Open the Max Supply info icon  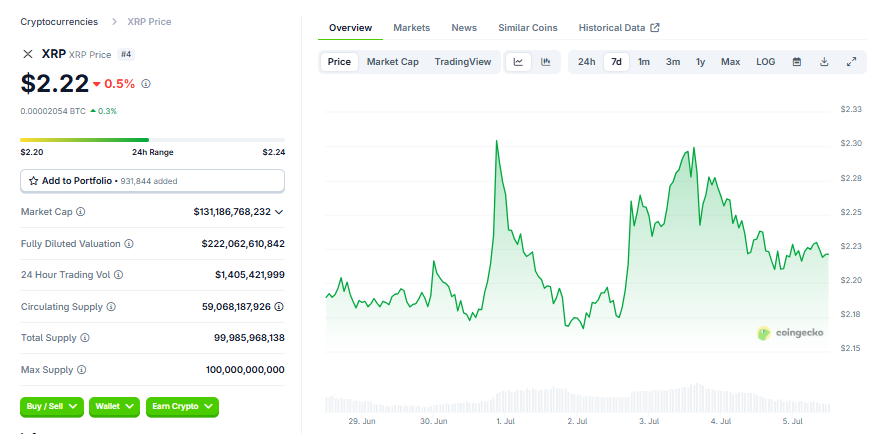(81, 370)
